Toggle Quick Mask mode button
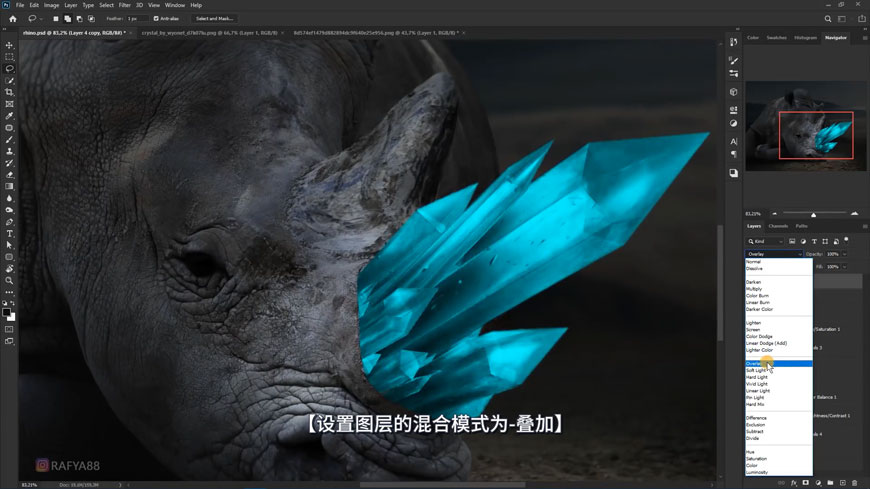This screenshot has height=489, width=870. [9, 329]
